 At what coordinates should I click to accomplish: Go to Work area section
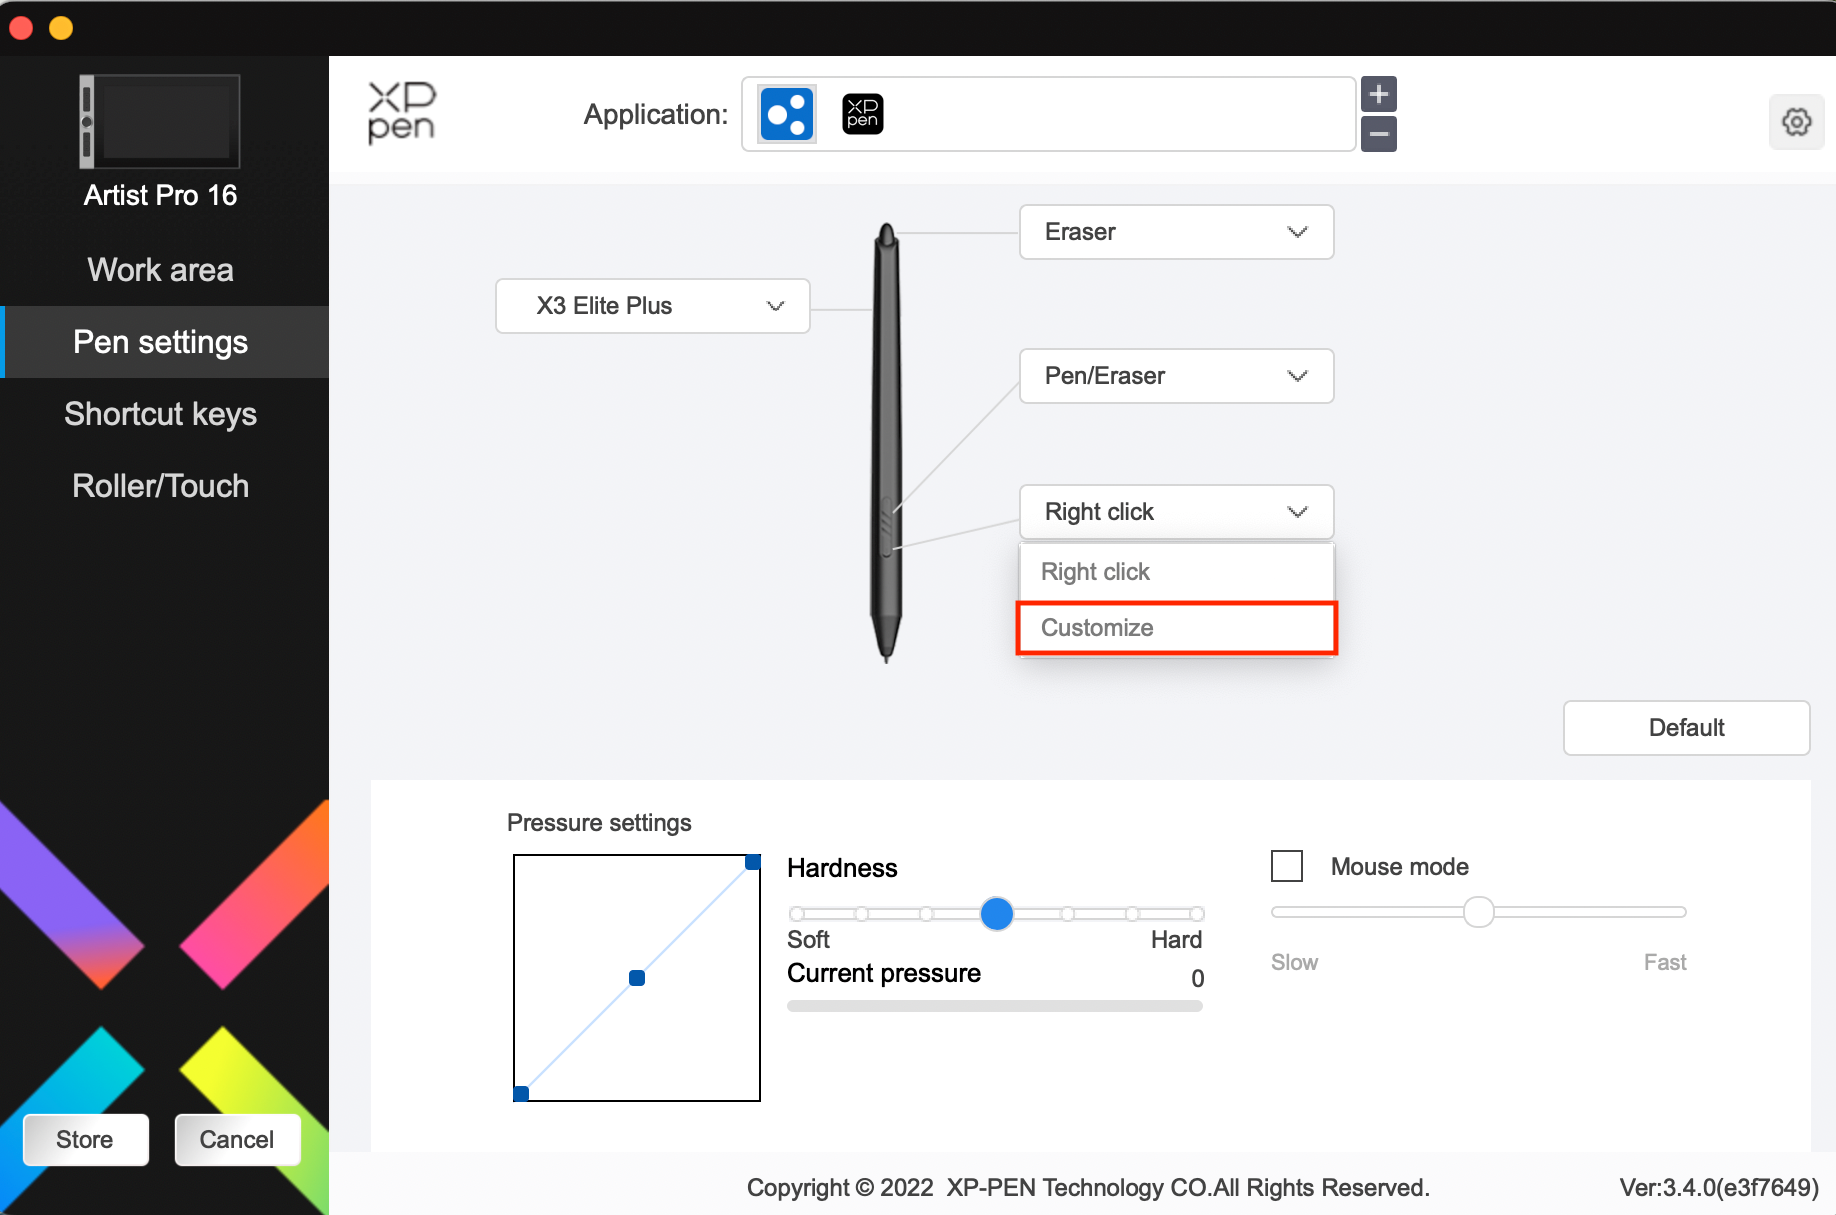(x=160, y=270)
